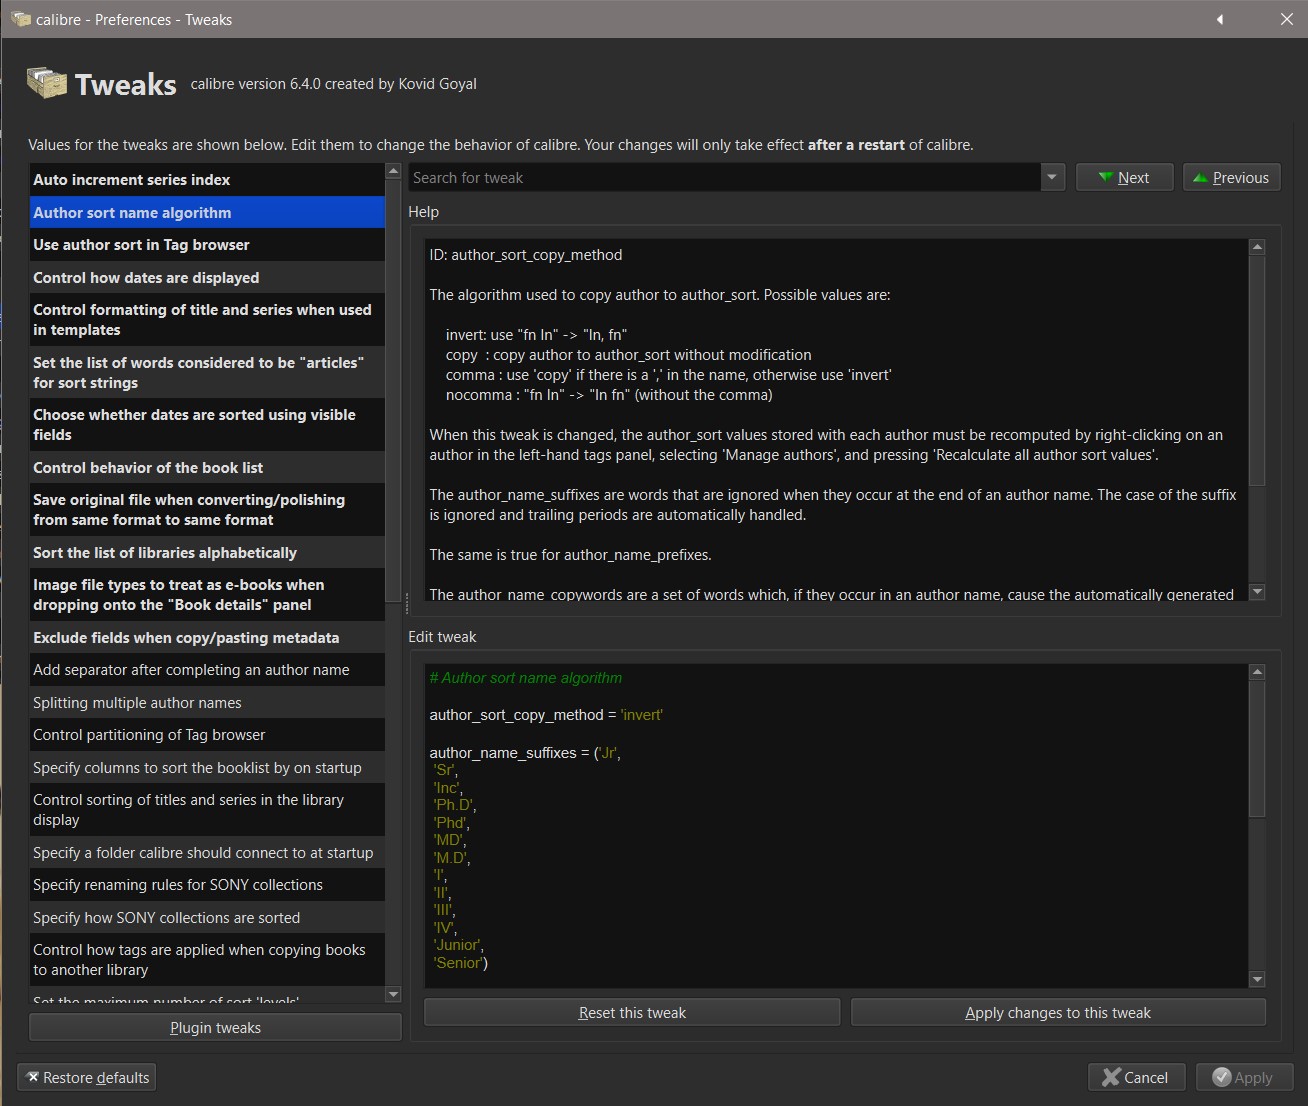The image size is (1308, 1106).
Task: Select Control sorting of titles and series tweak
Action: pyautogui.click(x=207, y=810)
